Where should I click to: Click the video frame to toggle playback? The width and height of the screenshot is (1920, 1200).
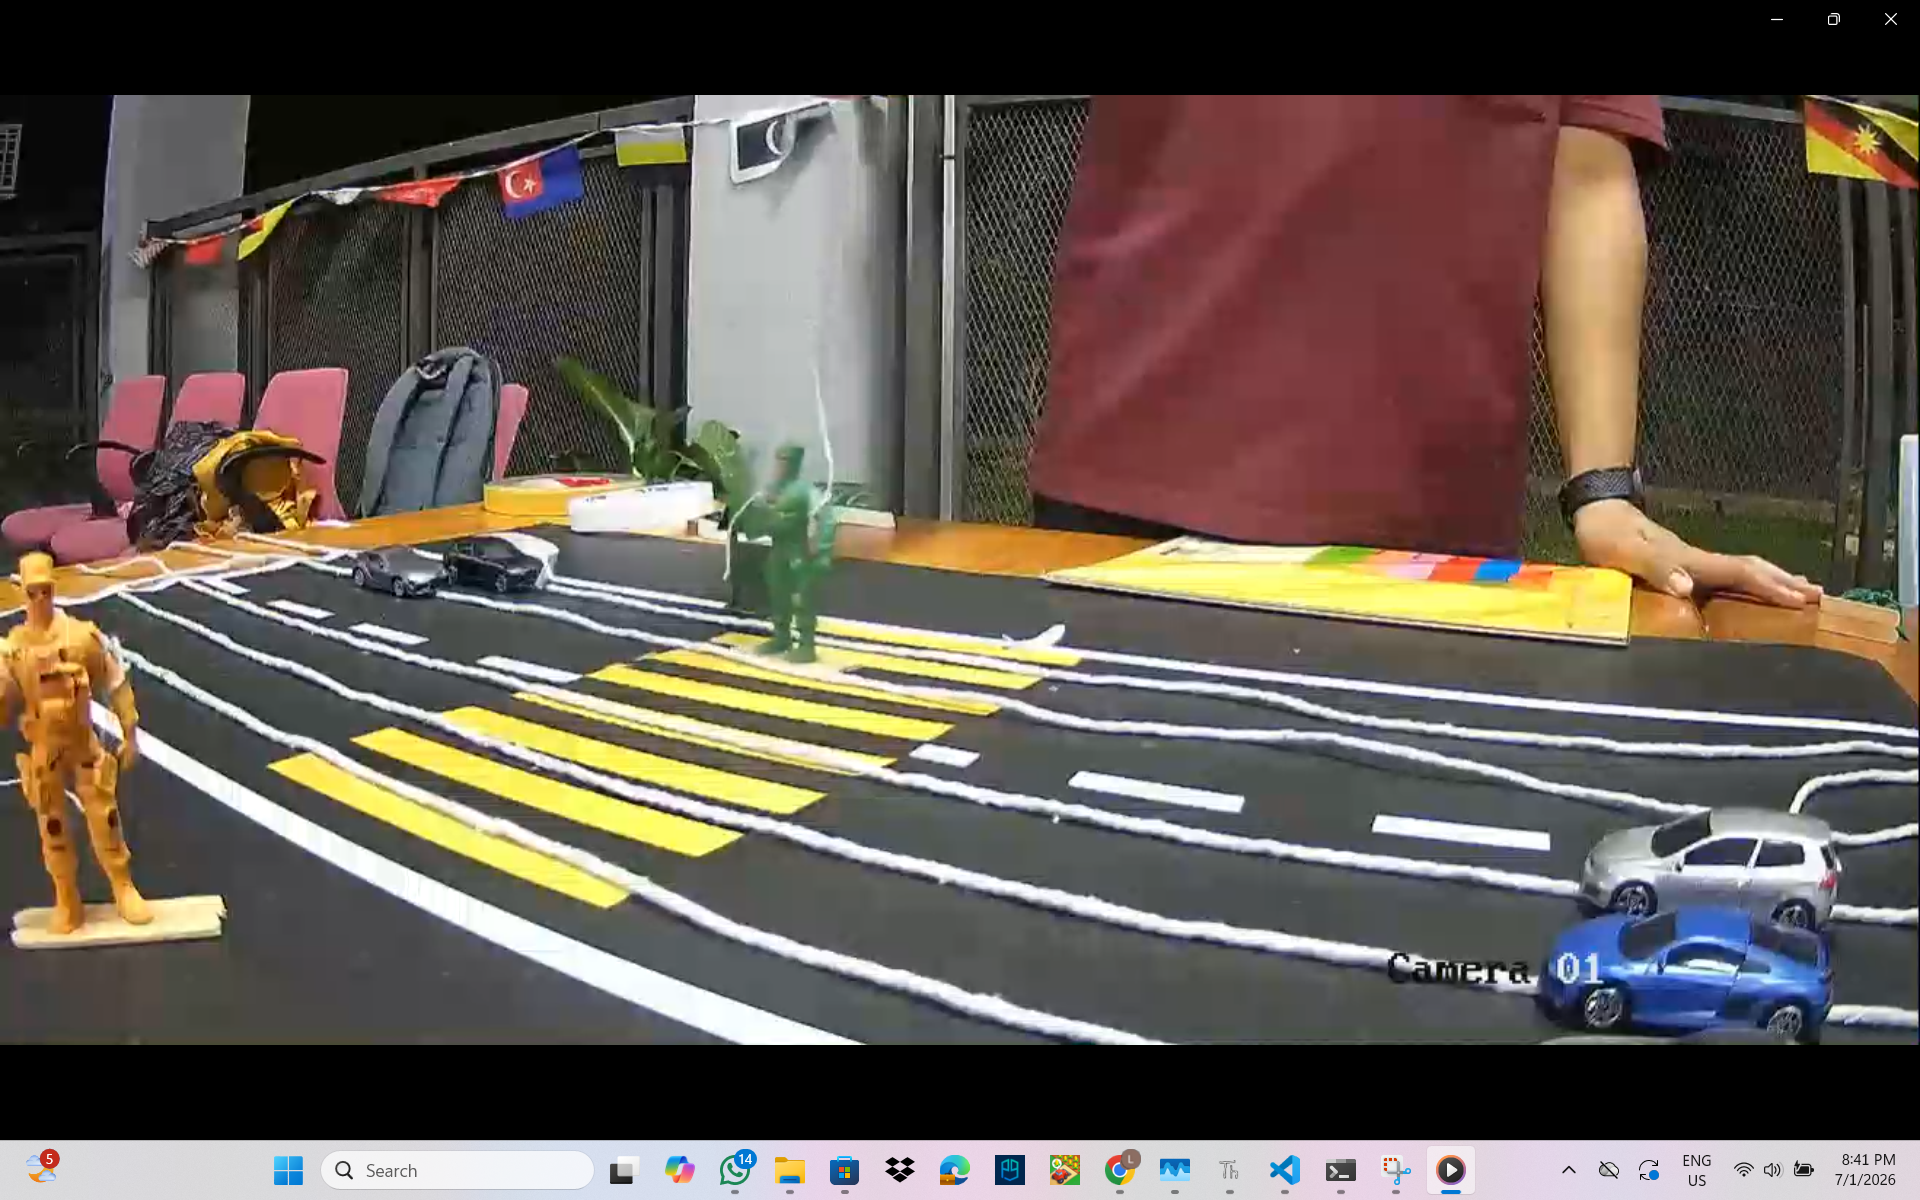point(960,570)
